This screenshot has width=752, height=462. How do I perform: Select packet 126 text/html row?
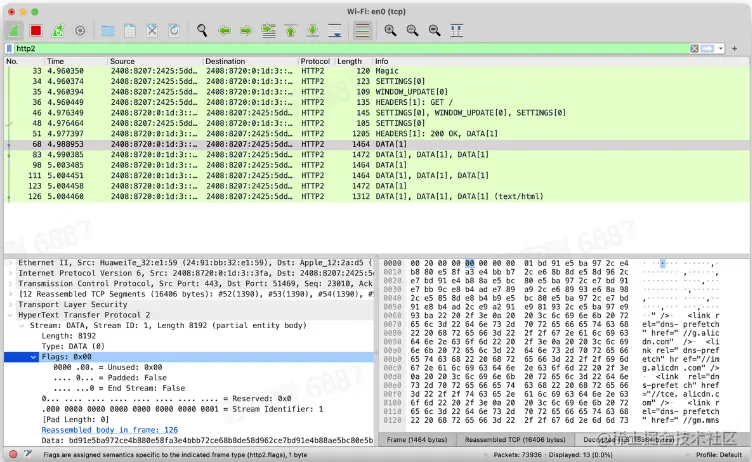click(376, 196)
